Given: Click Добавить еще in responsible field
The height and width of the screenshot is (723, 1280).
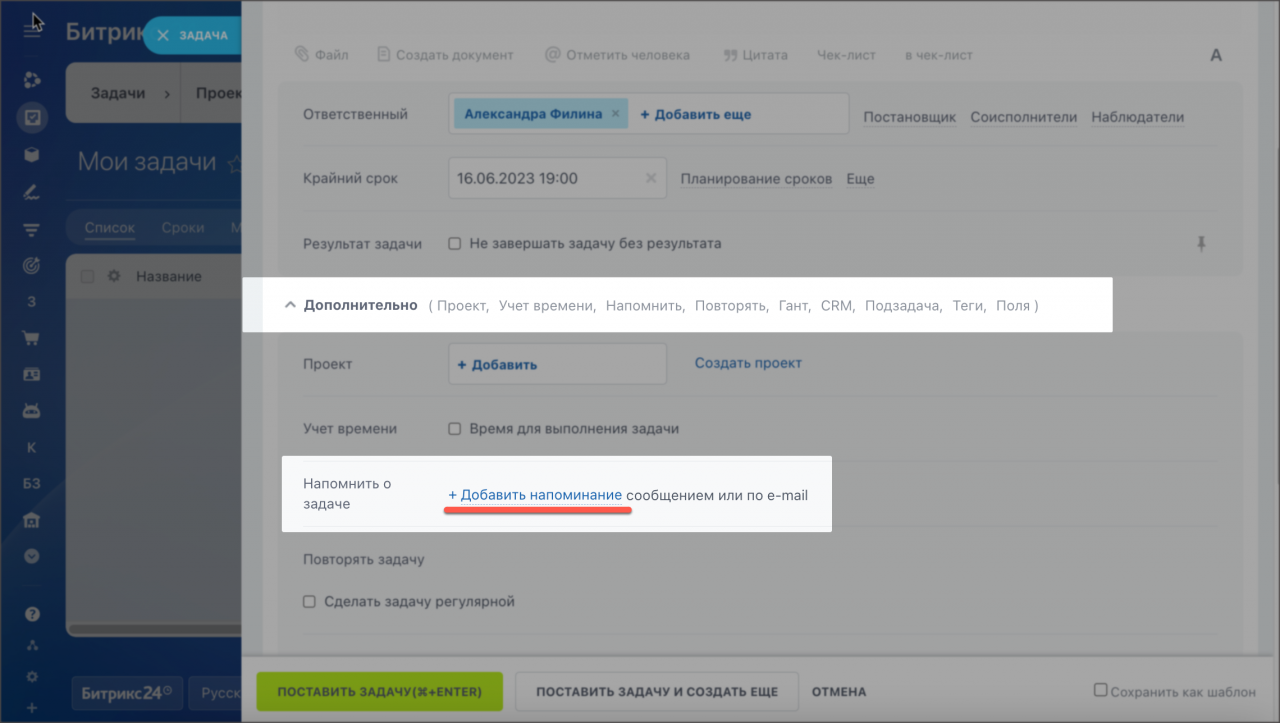Looking at the screenshot, I should pyautogui.click(x=696, y=114).
